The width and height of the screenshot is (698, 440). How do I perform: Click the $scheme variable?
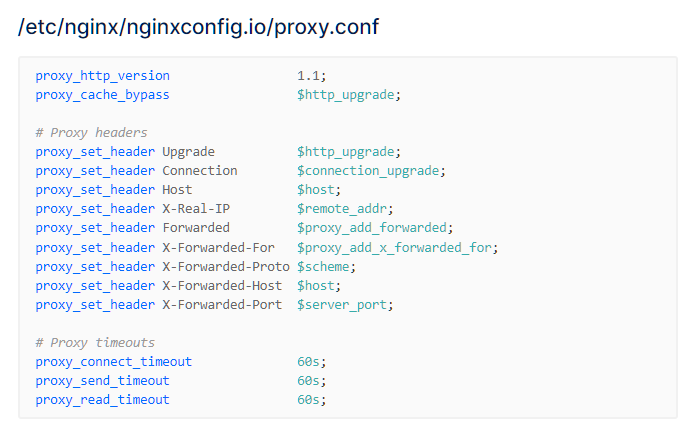323,267
